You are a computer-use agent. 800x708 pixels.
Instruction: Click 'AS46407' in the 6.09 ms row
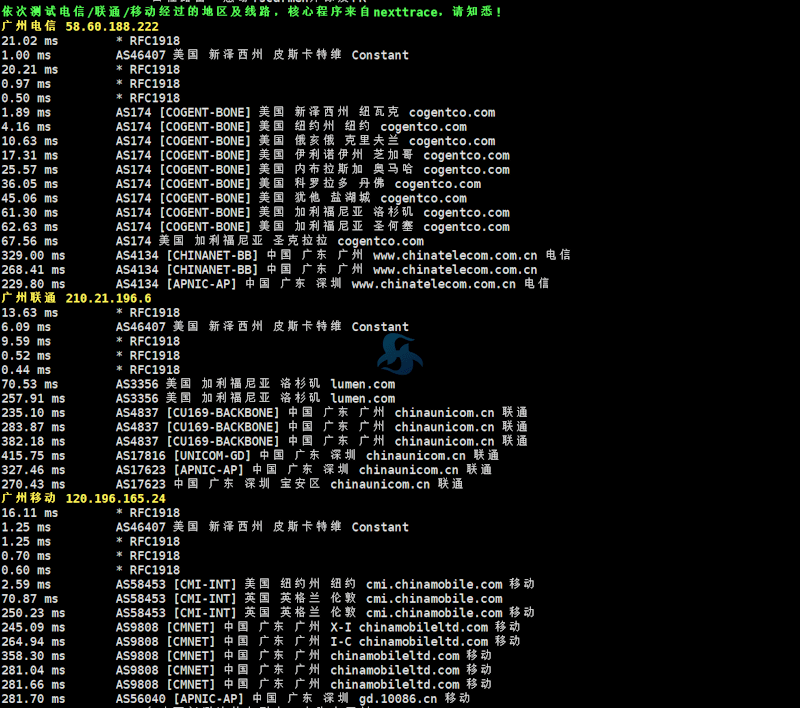[141, 327]
